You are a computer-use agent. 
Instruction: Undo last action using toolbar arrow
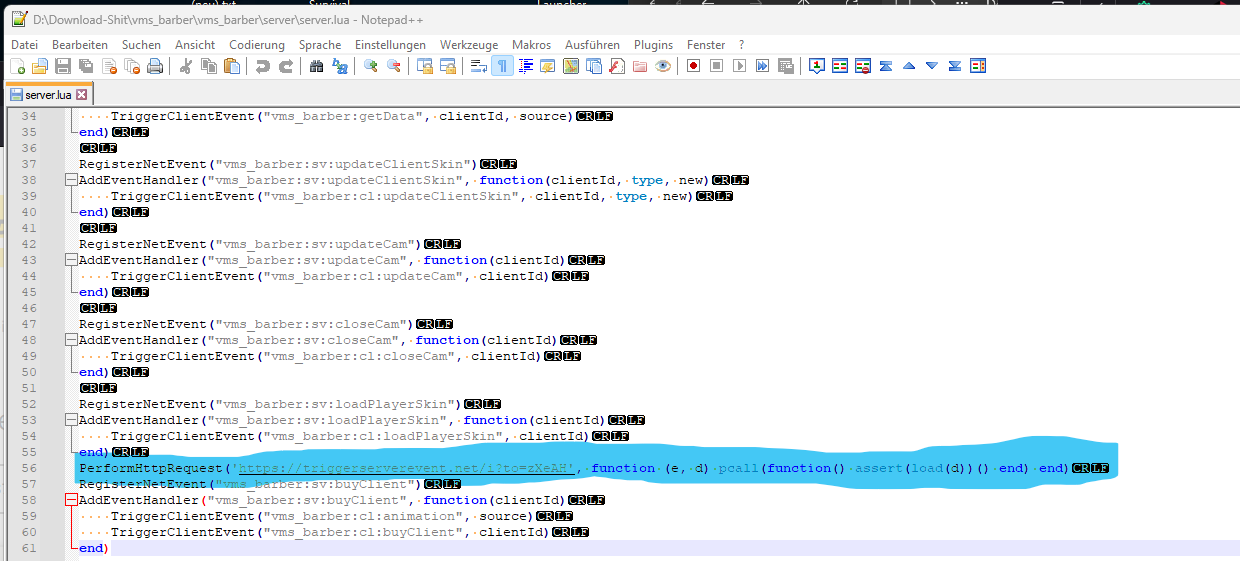pyautogui.click(x=263, y=66)
